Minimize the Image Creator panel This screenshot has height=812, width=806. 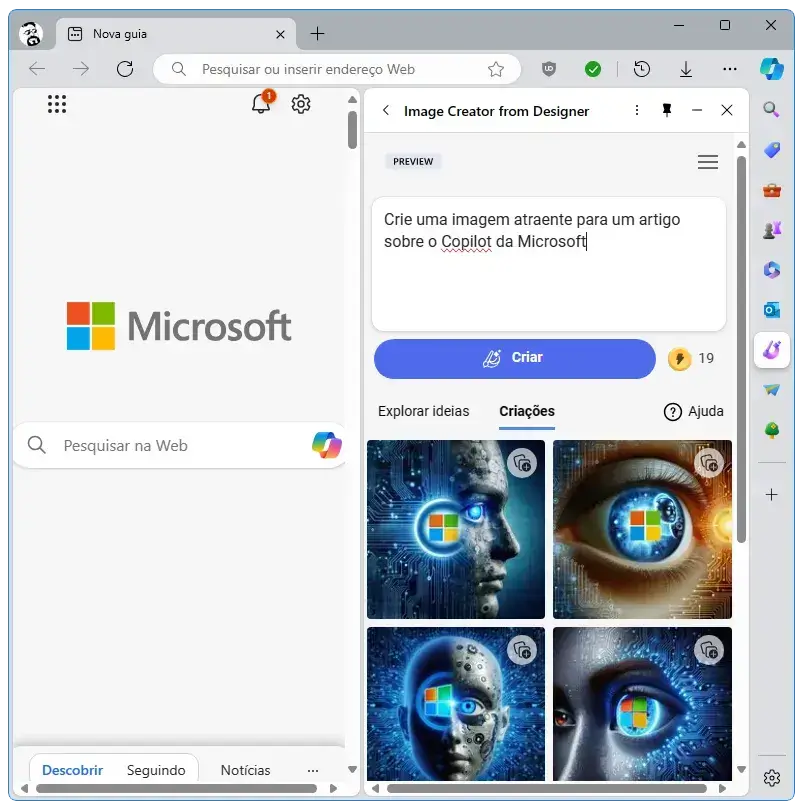coord(697,110)
